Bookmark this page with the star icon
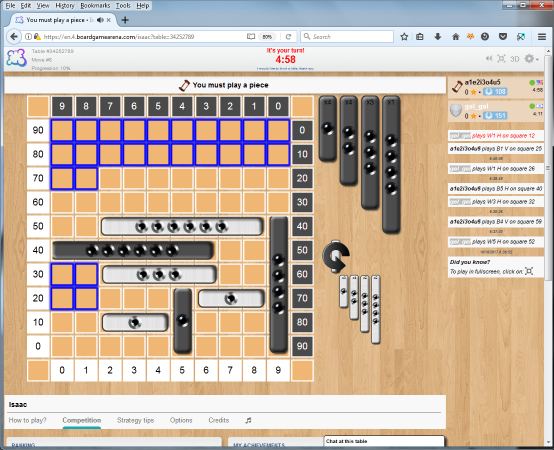 (x=404, y=37)
